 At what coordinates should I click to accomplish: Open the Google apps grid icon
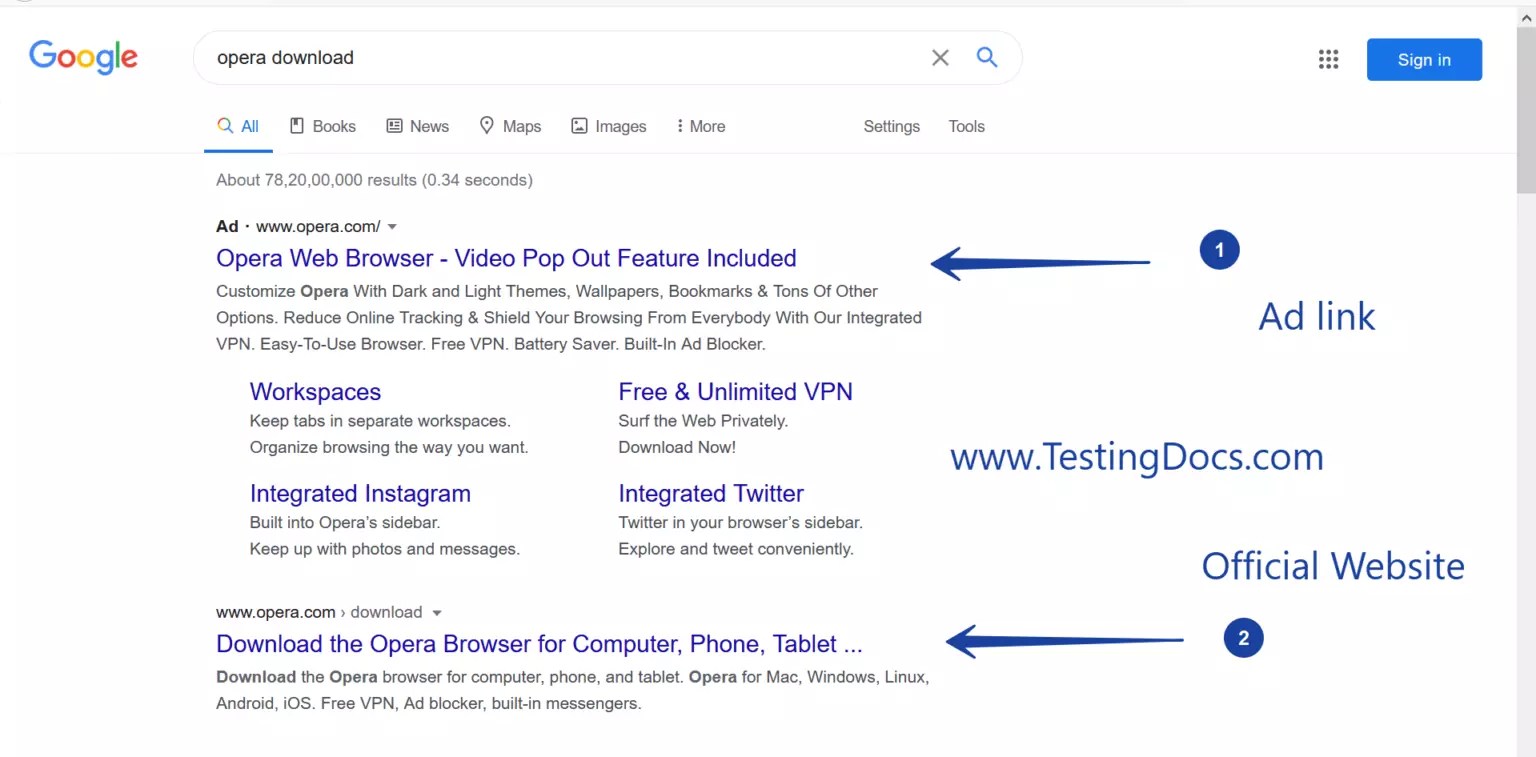(1328, 59)
